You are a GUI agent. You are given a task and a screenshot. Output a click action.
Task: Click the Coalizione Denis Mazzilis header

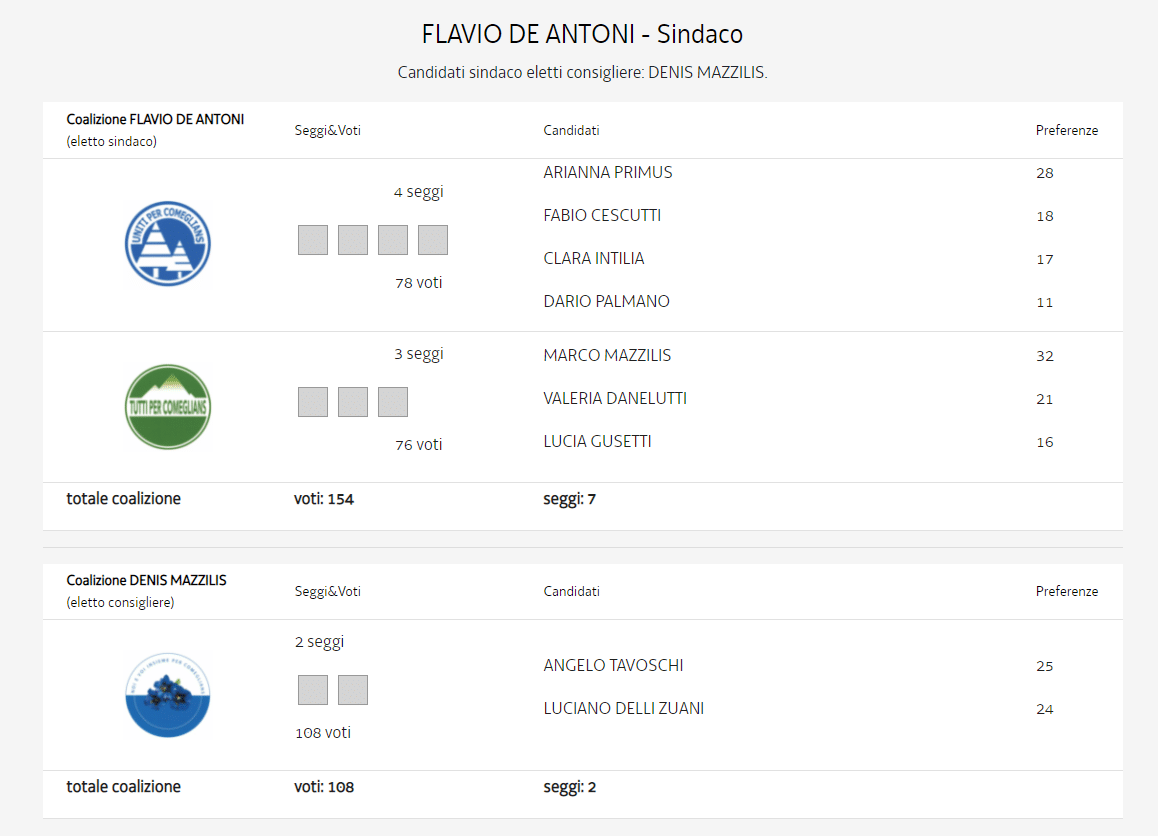(x=146, y=580)
